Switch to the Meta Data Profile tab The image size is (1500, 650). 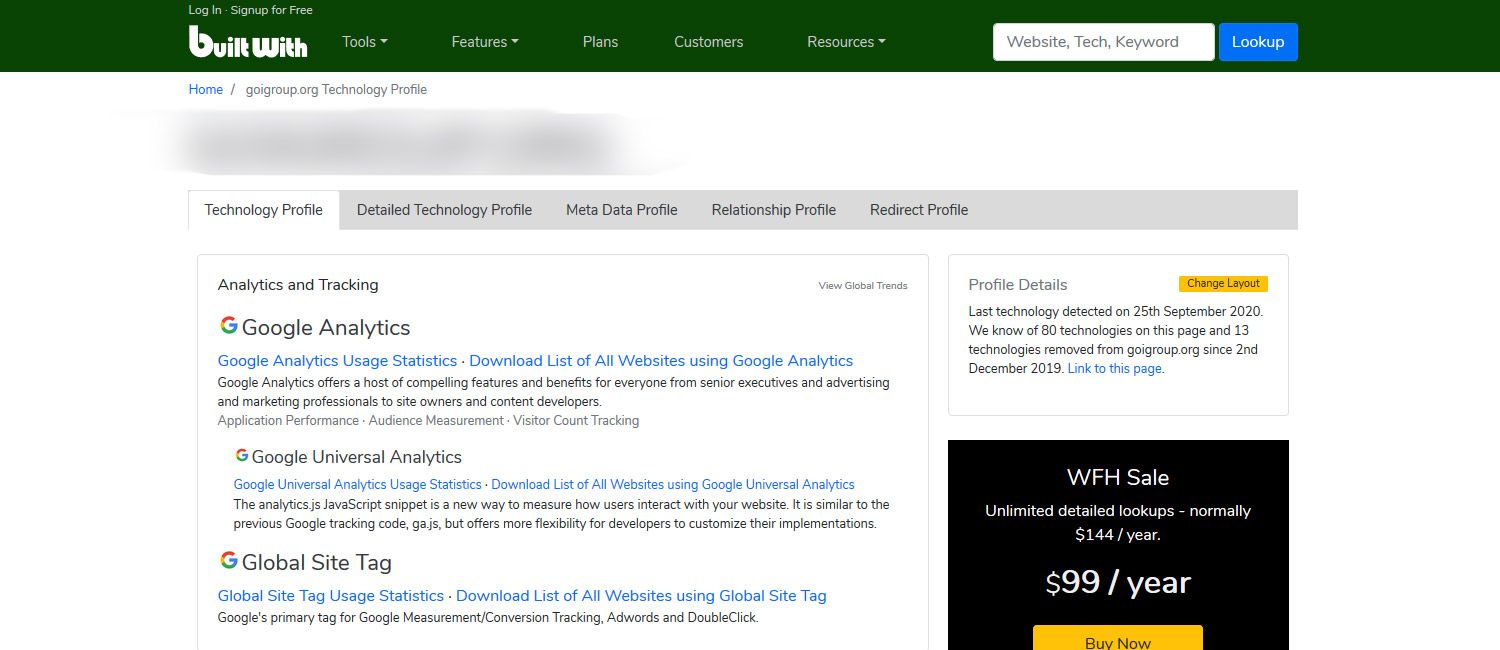(x=622, y=210)
